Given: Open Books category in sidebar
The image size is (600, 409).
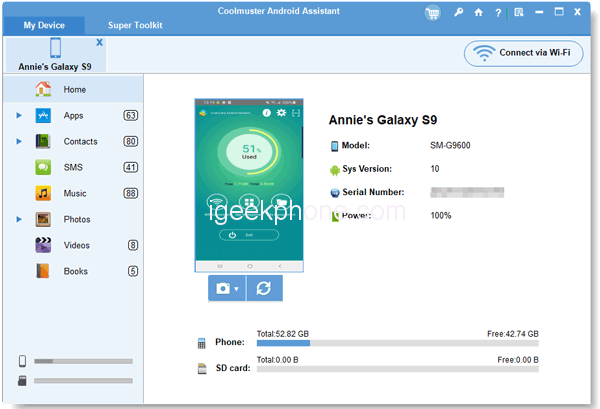Looking at the screenshot, I should click(73, 271).
